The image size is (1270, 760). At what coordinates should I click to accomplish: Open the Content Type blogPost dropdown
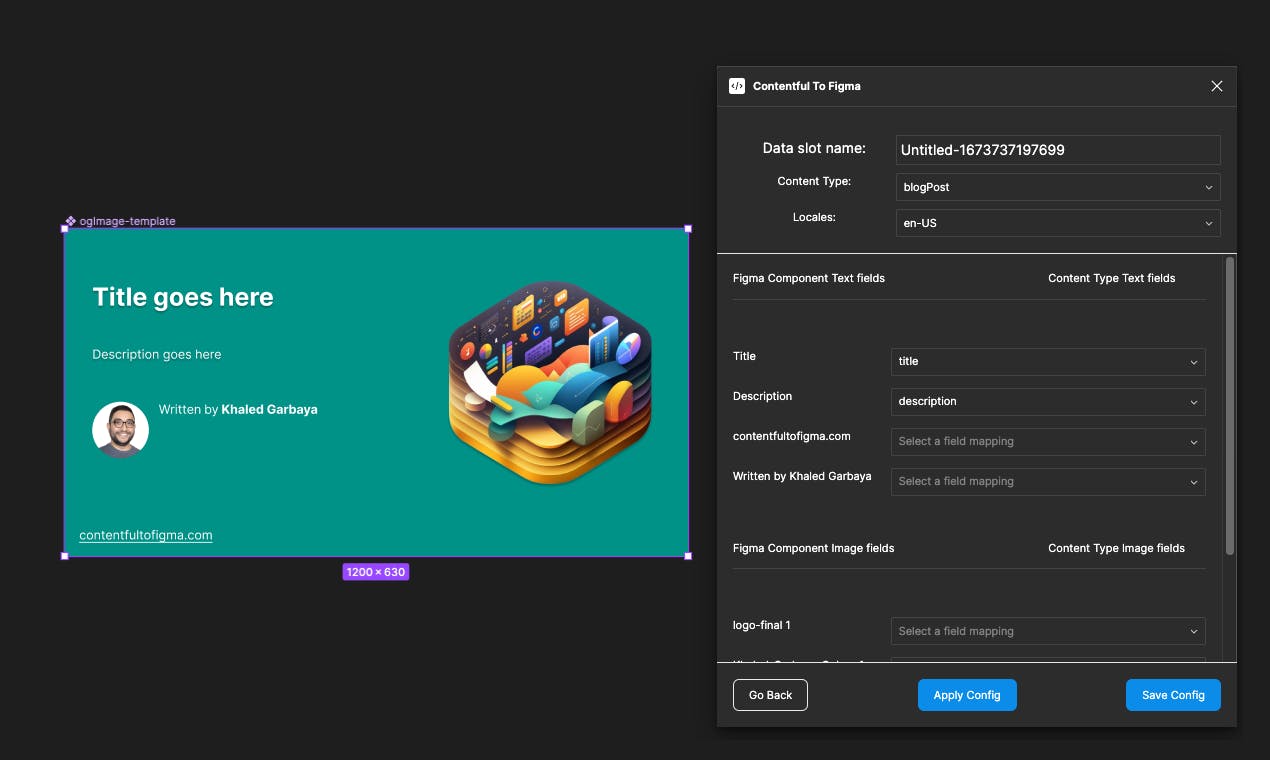[x=1058, y=187]
